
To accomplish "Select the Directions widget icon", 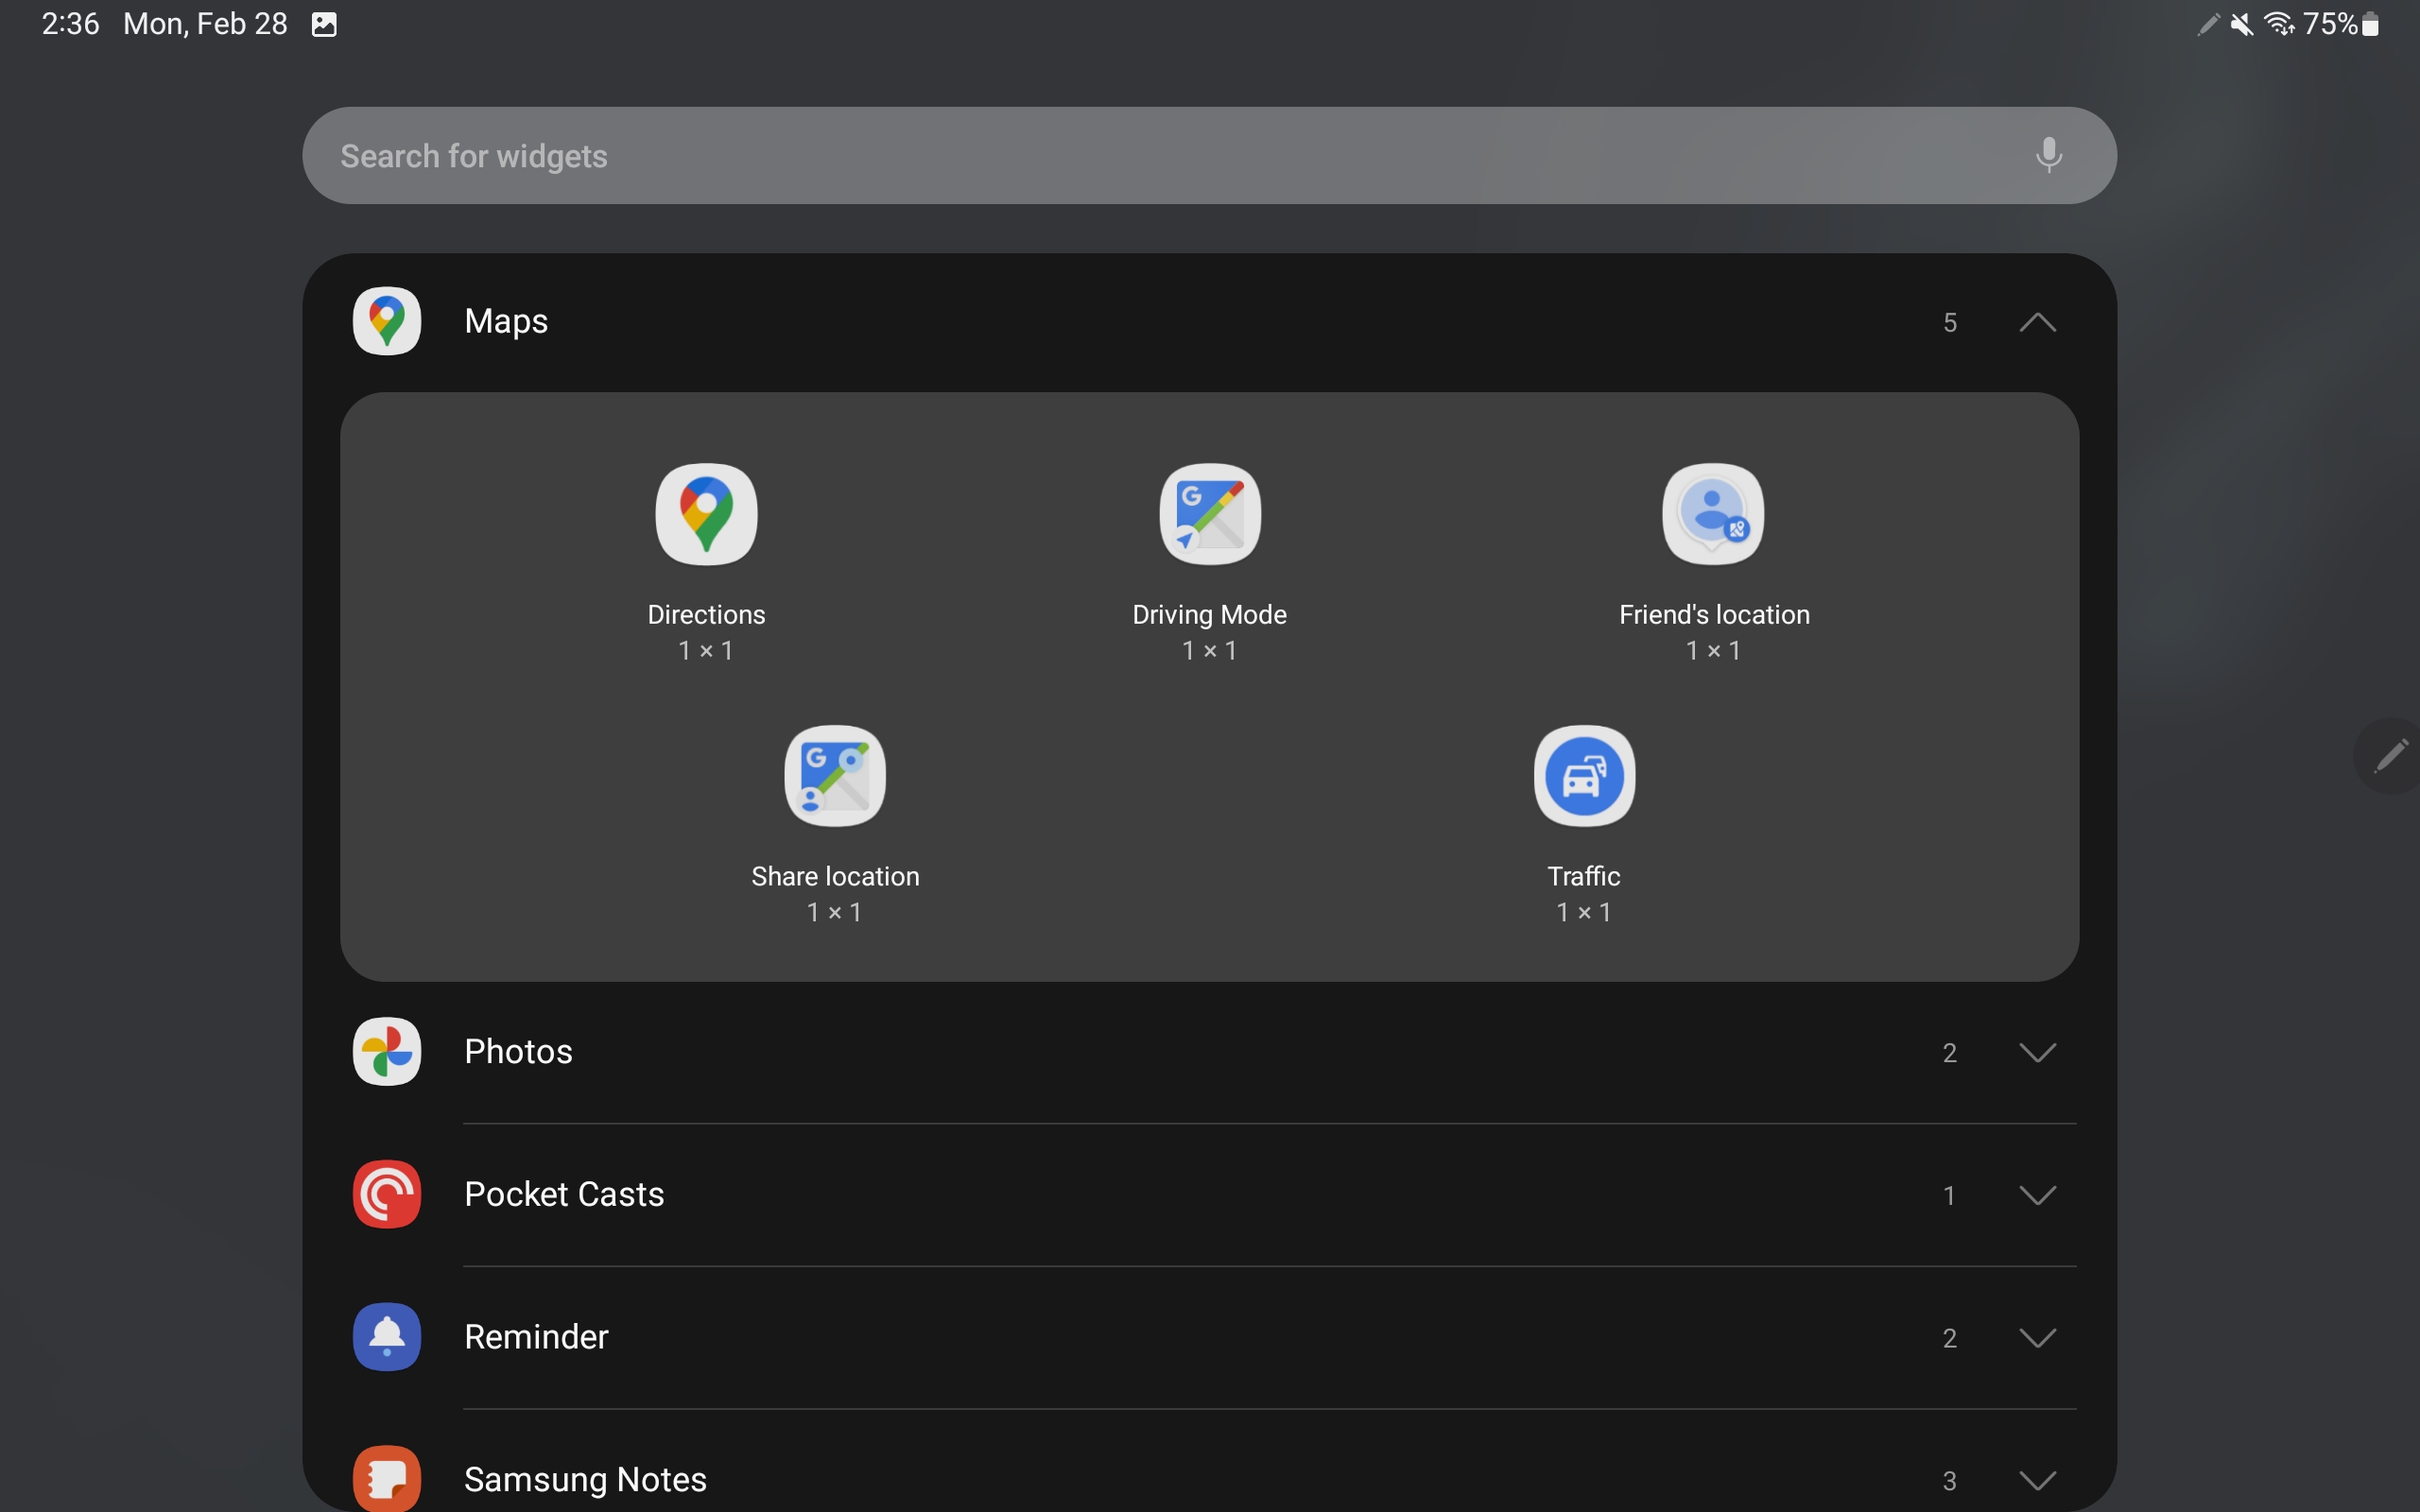I will point(706,514).
